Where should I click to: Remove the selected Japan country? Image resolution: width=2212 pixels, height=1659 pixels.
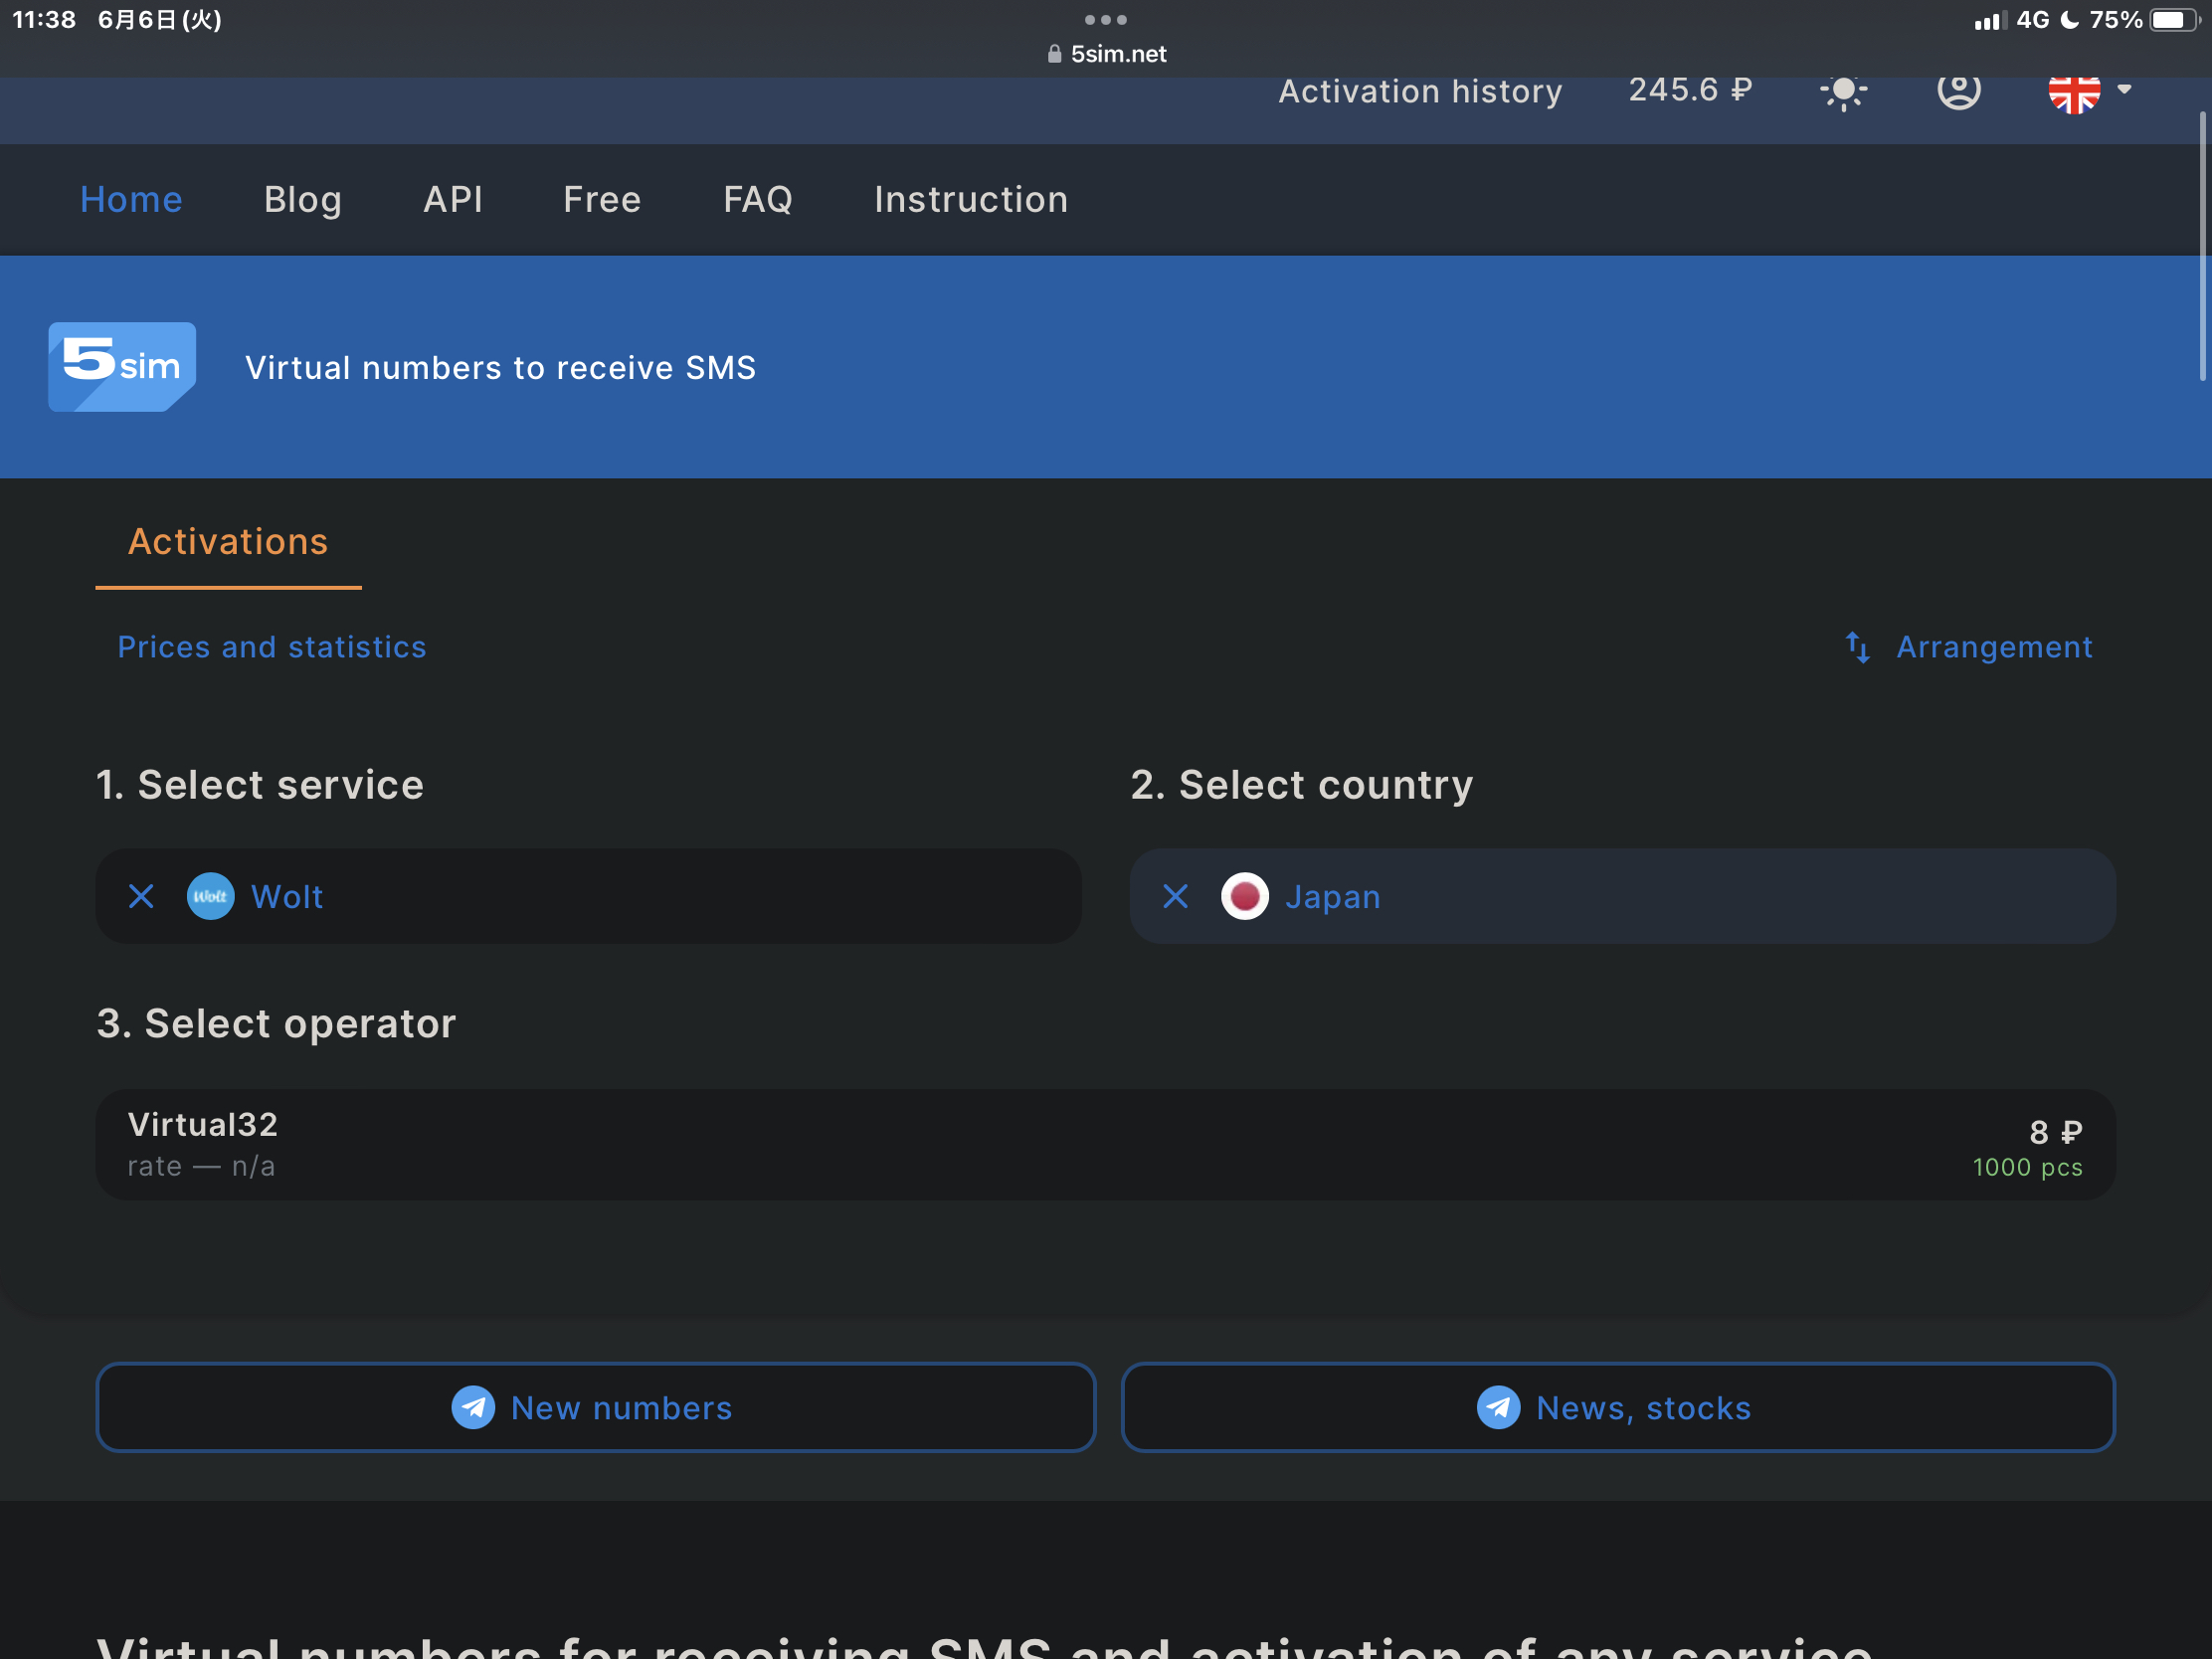(1176, 896)
